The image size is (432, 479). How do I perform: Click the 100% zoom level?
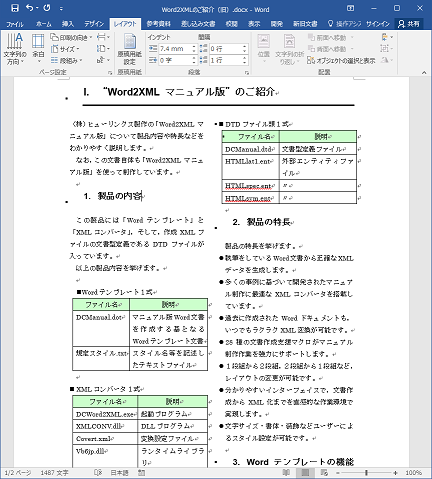pyautogui.click(x=414, y=473)
